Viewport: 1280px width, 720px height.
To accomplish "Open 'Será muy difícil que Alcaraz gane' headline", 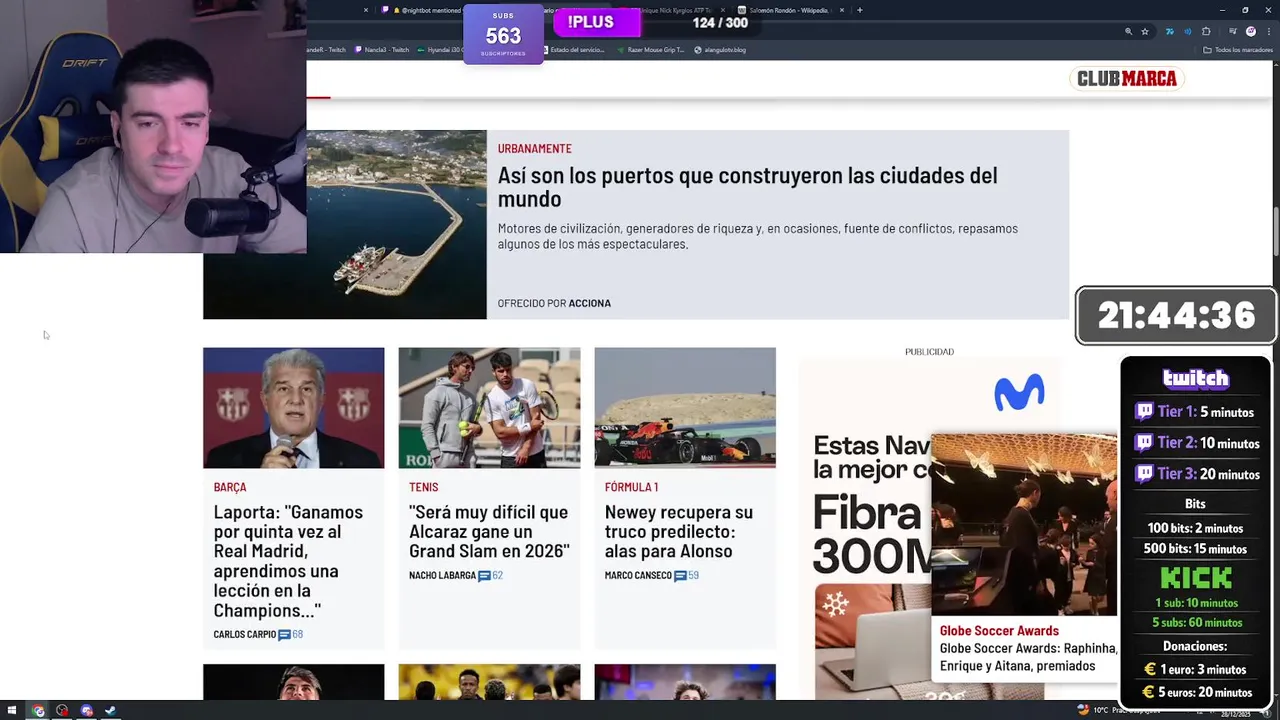I will pos(489,531).
